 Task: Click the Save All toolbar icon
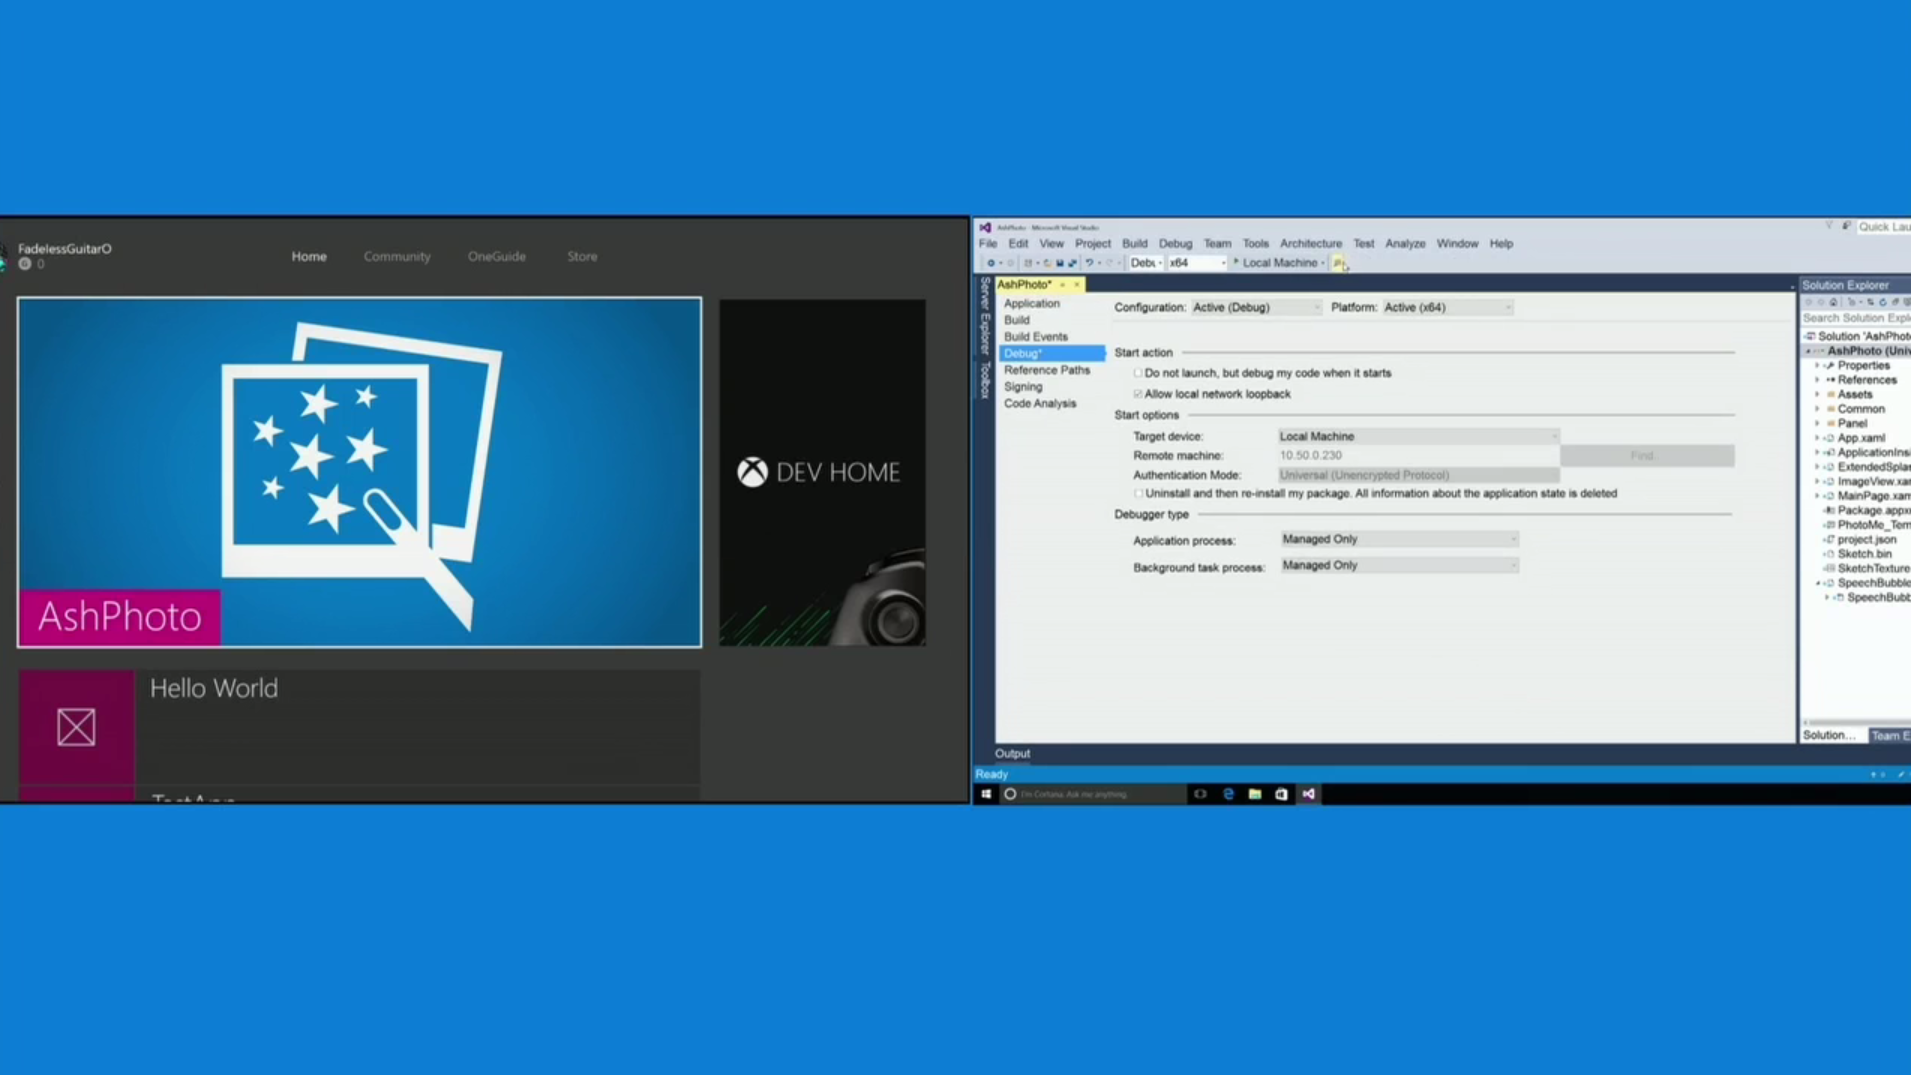1072,263
